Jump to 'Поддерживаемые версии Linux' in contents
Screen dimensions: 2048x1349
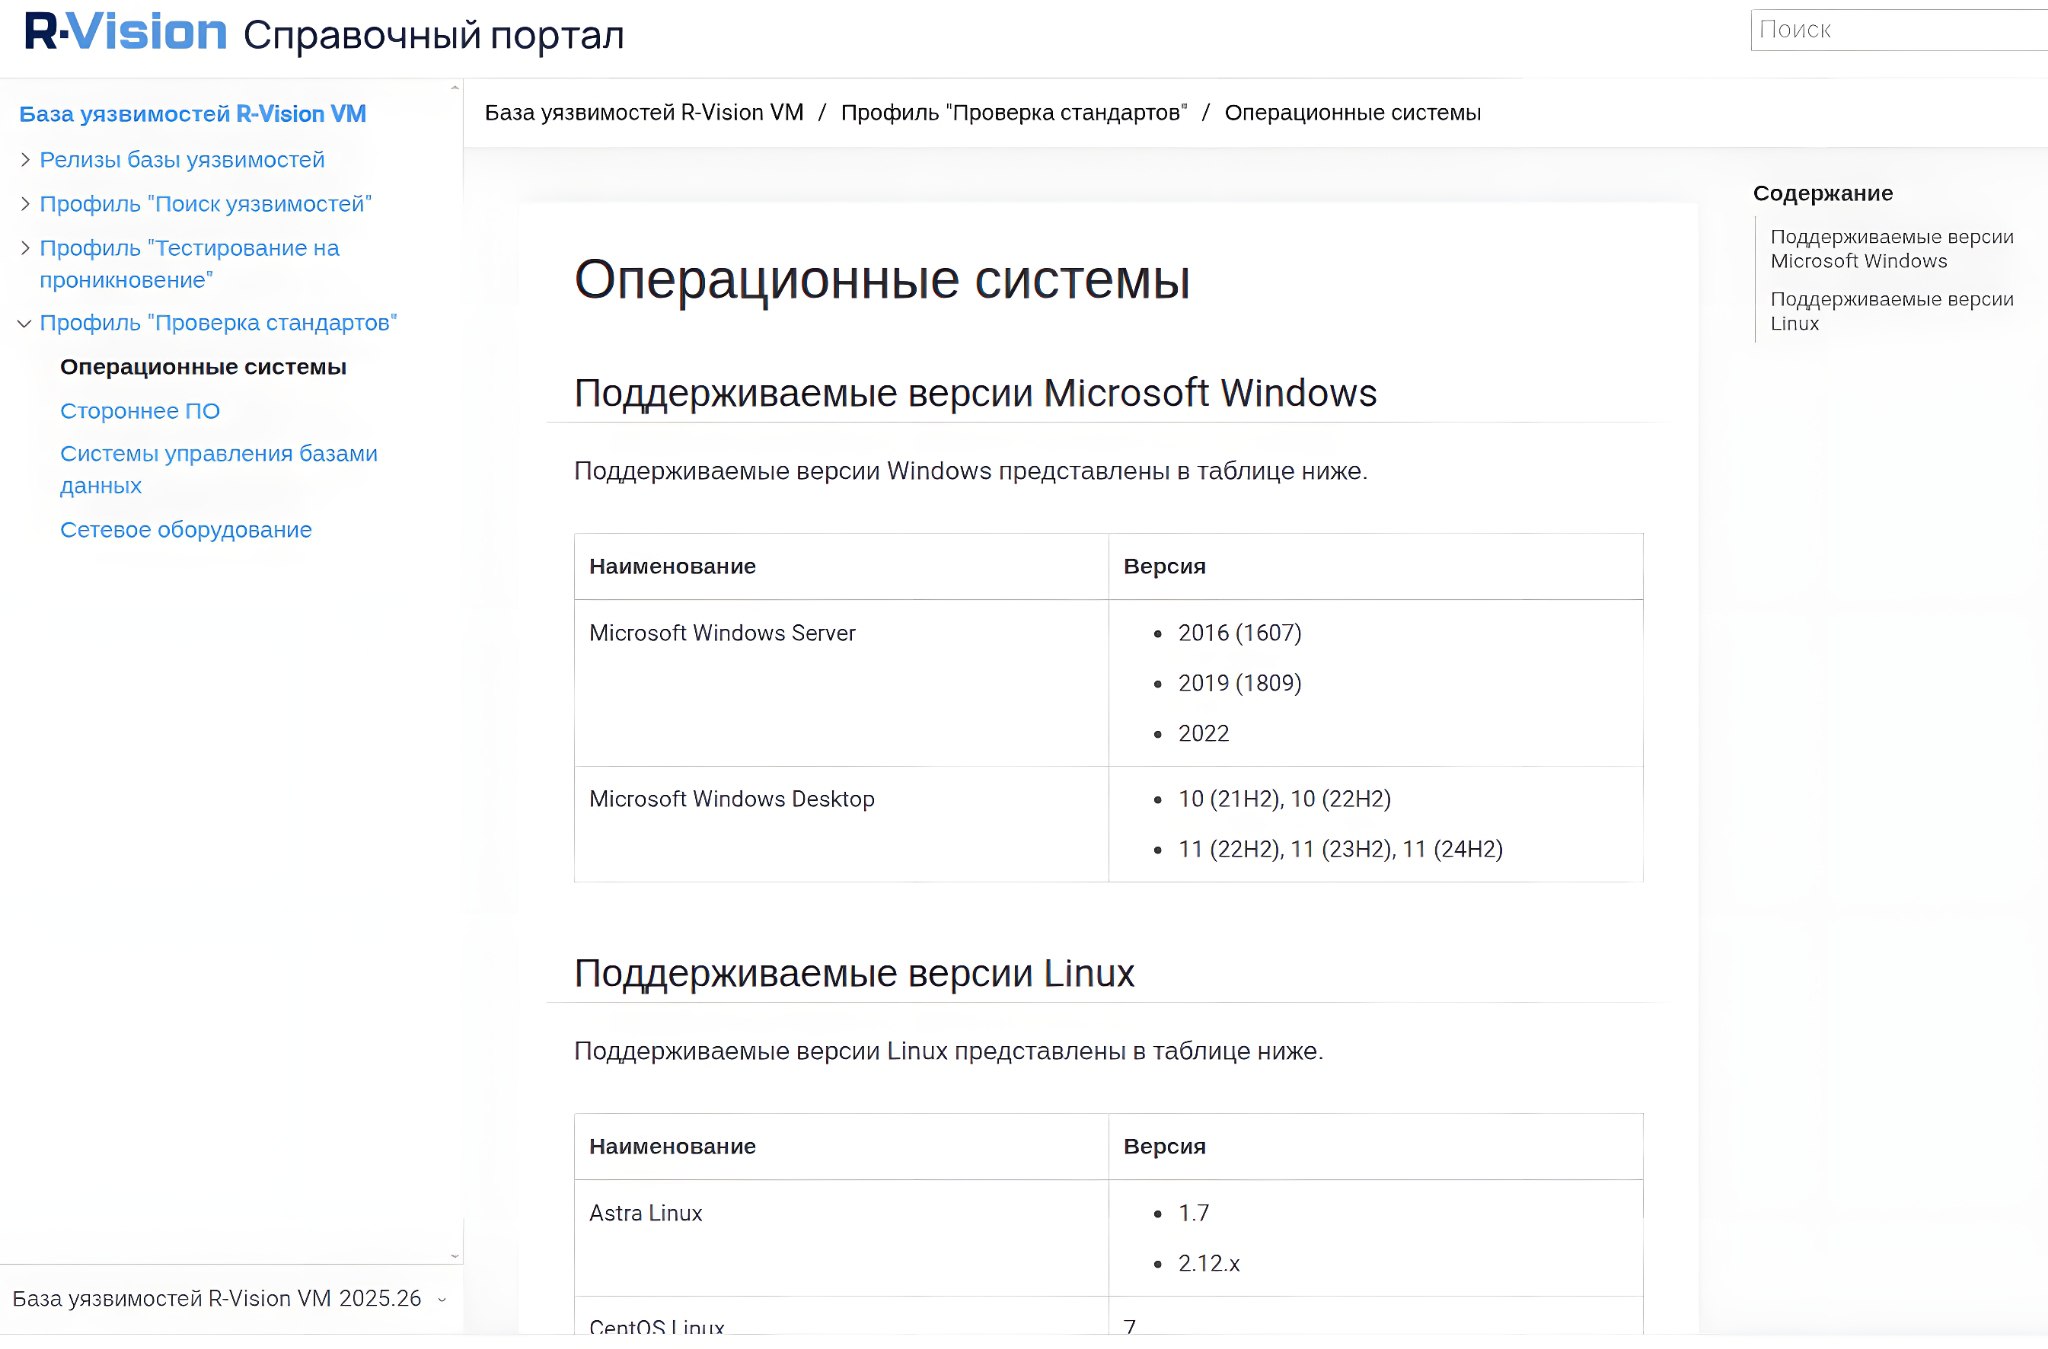pos(1892,311)
